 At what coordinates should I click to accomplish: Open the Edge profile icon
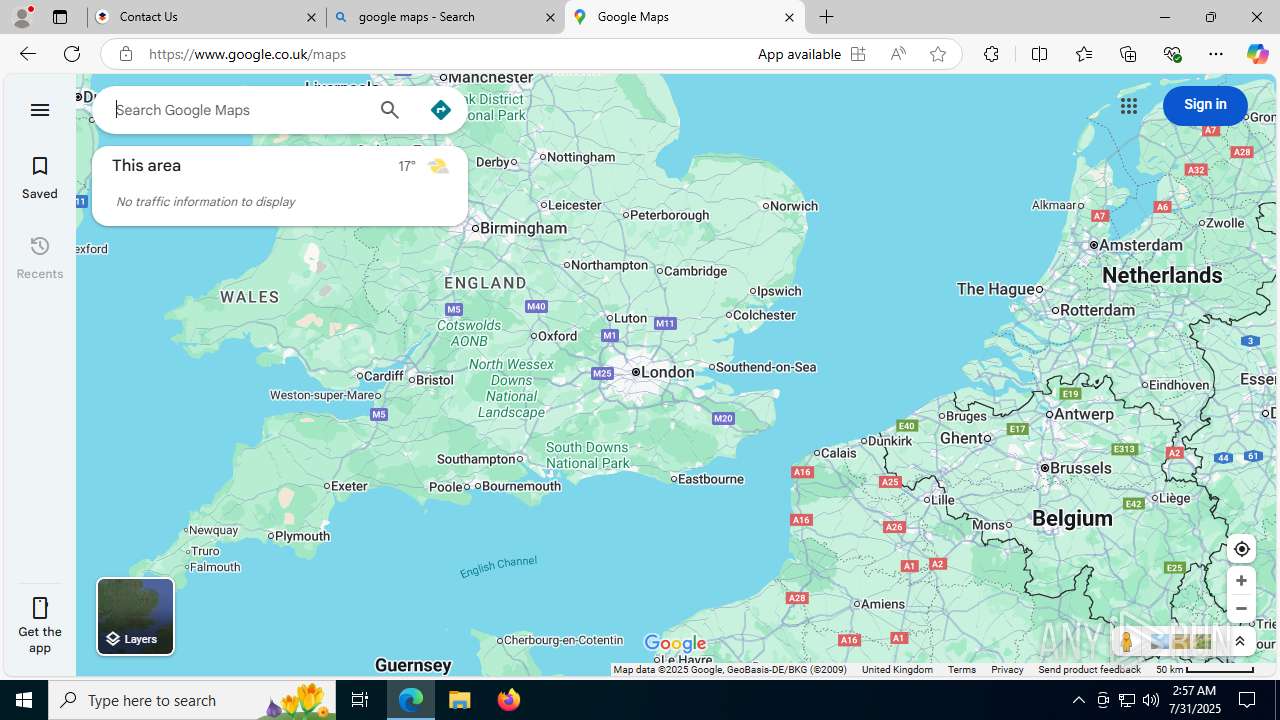pos(22,17)
